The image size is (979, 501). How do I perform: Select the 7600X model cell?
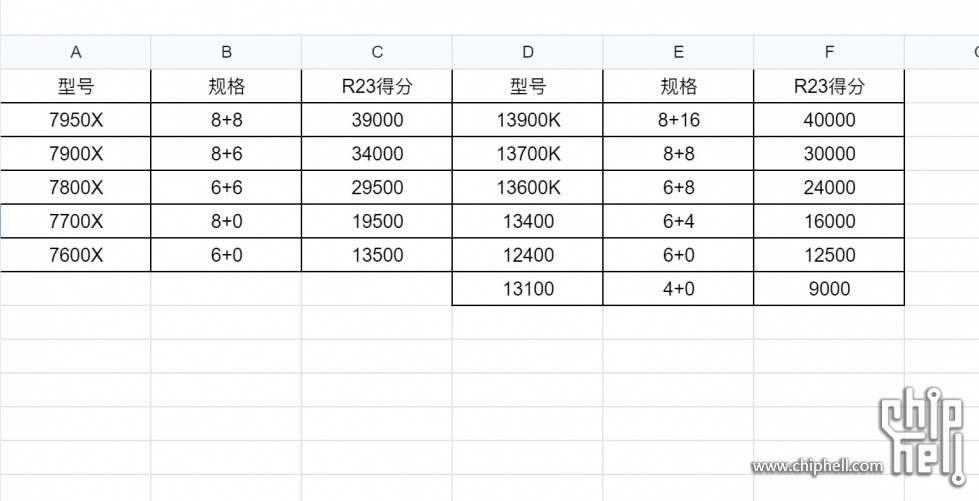76,255
